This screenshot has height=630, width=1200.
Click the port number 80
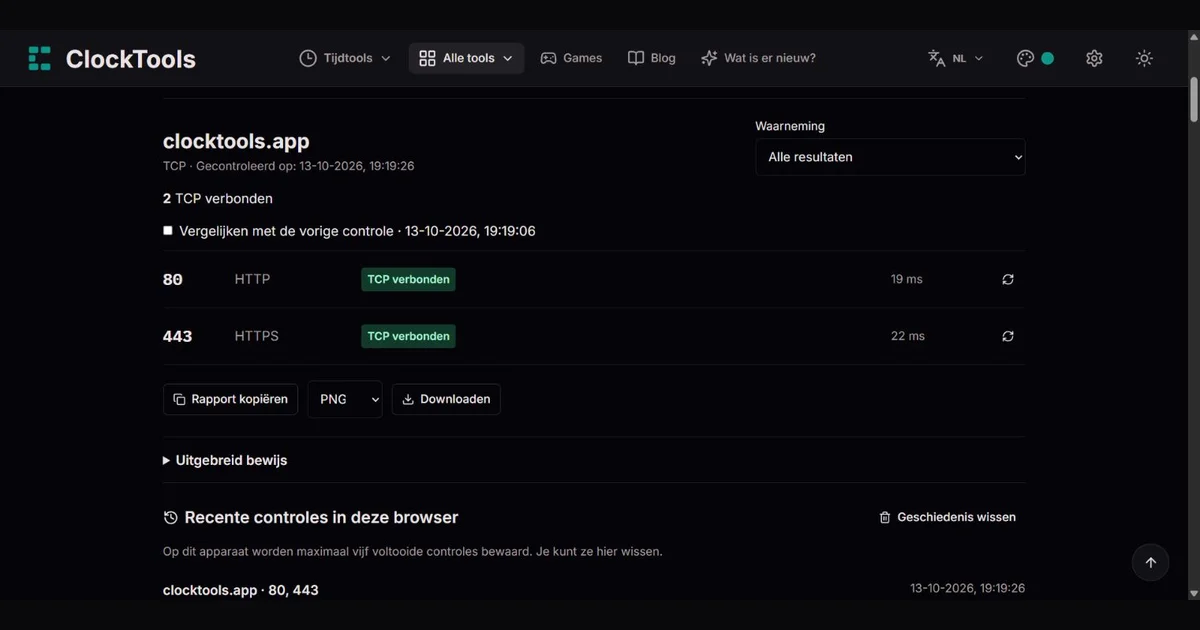173,279
